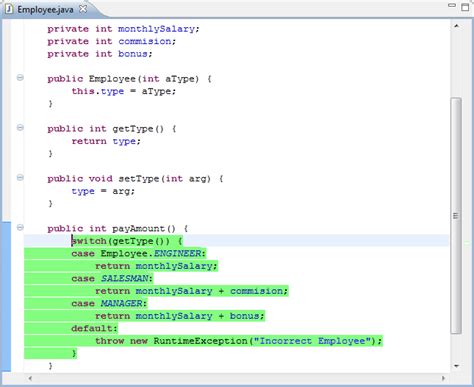Click 'case Employee.ENGINEER:' line
This screenshot has height=387, width=474.
coord(139,254)
